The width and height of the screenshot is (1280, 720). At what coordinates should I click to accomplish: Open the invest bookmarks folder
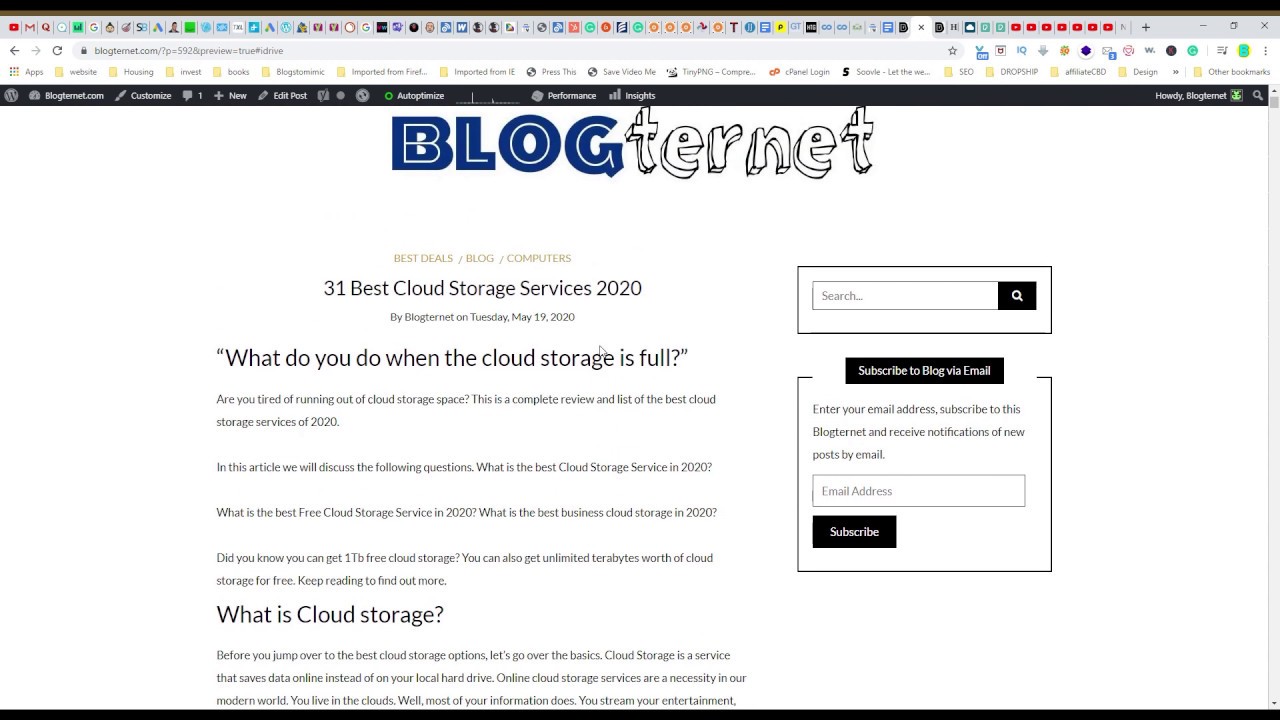(183, 72)
